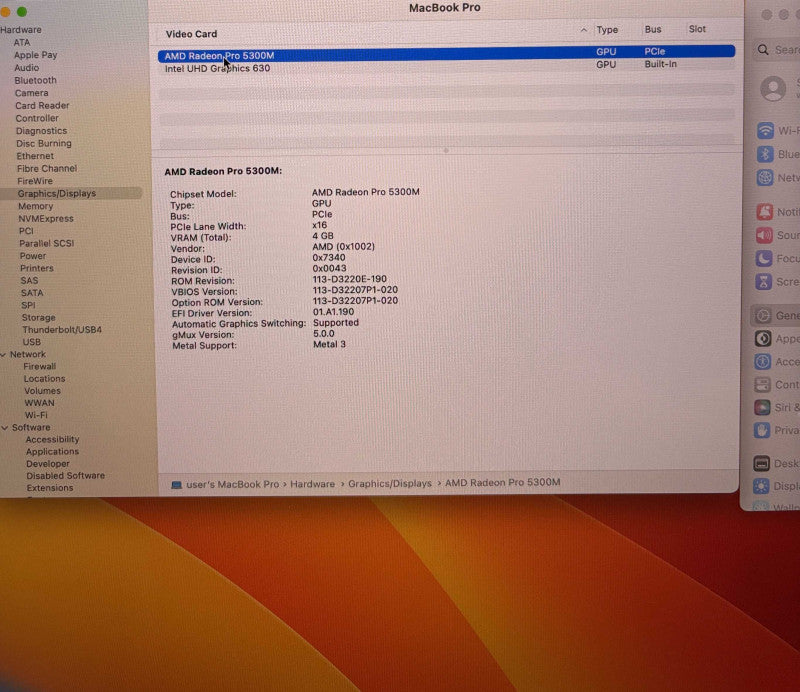Select Applications under Software
800x692 pixels.
(x=53, y=452)
